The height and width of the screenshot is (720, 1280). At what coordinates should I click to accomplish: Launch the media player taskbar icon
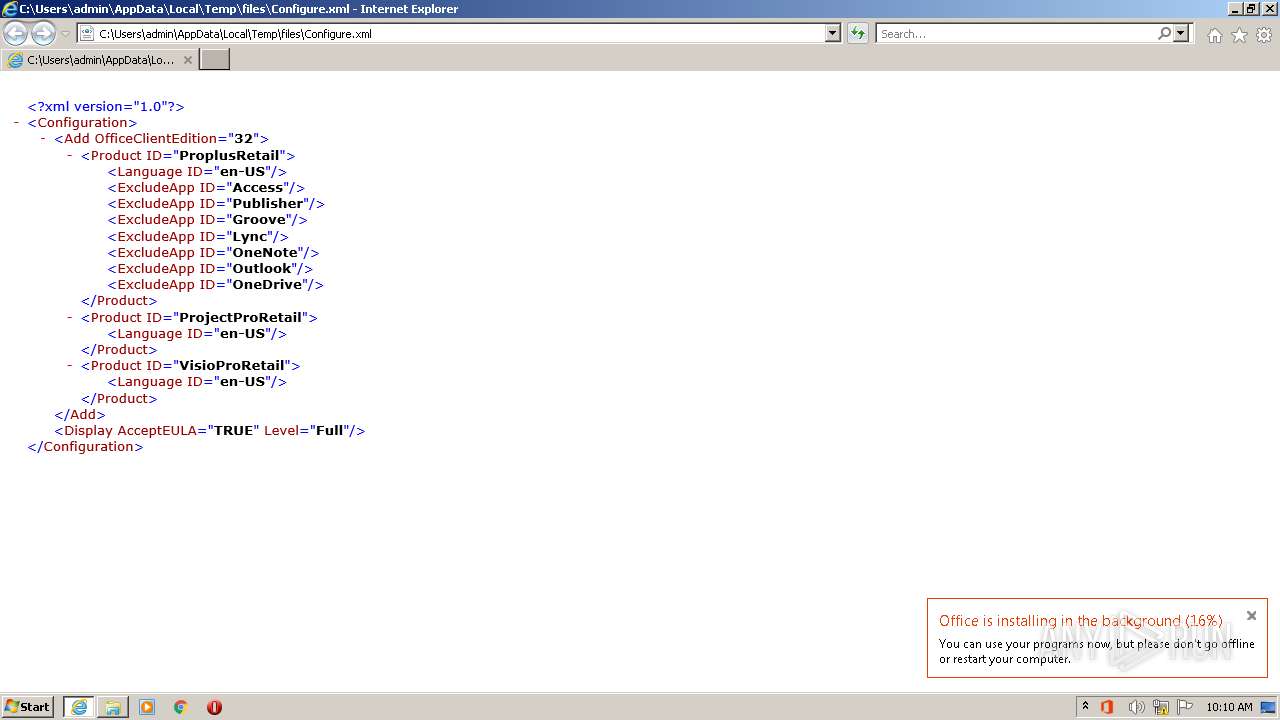pos(147,707)
